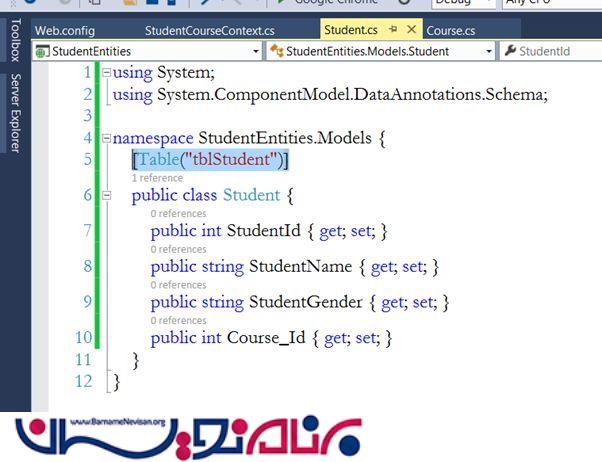The image size is (602, 462).
Task: Open the Server Explorer side panel
Action: tap(15, 113)
